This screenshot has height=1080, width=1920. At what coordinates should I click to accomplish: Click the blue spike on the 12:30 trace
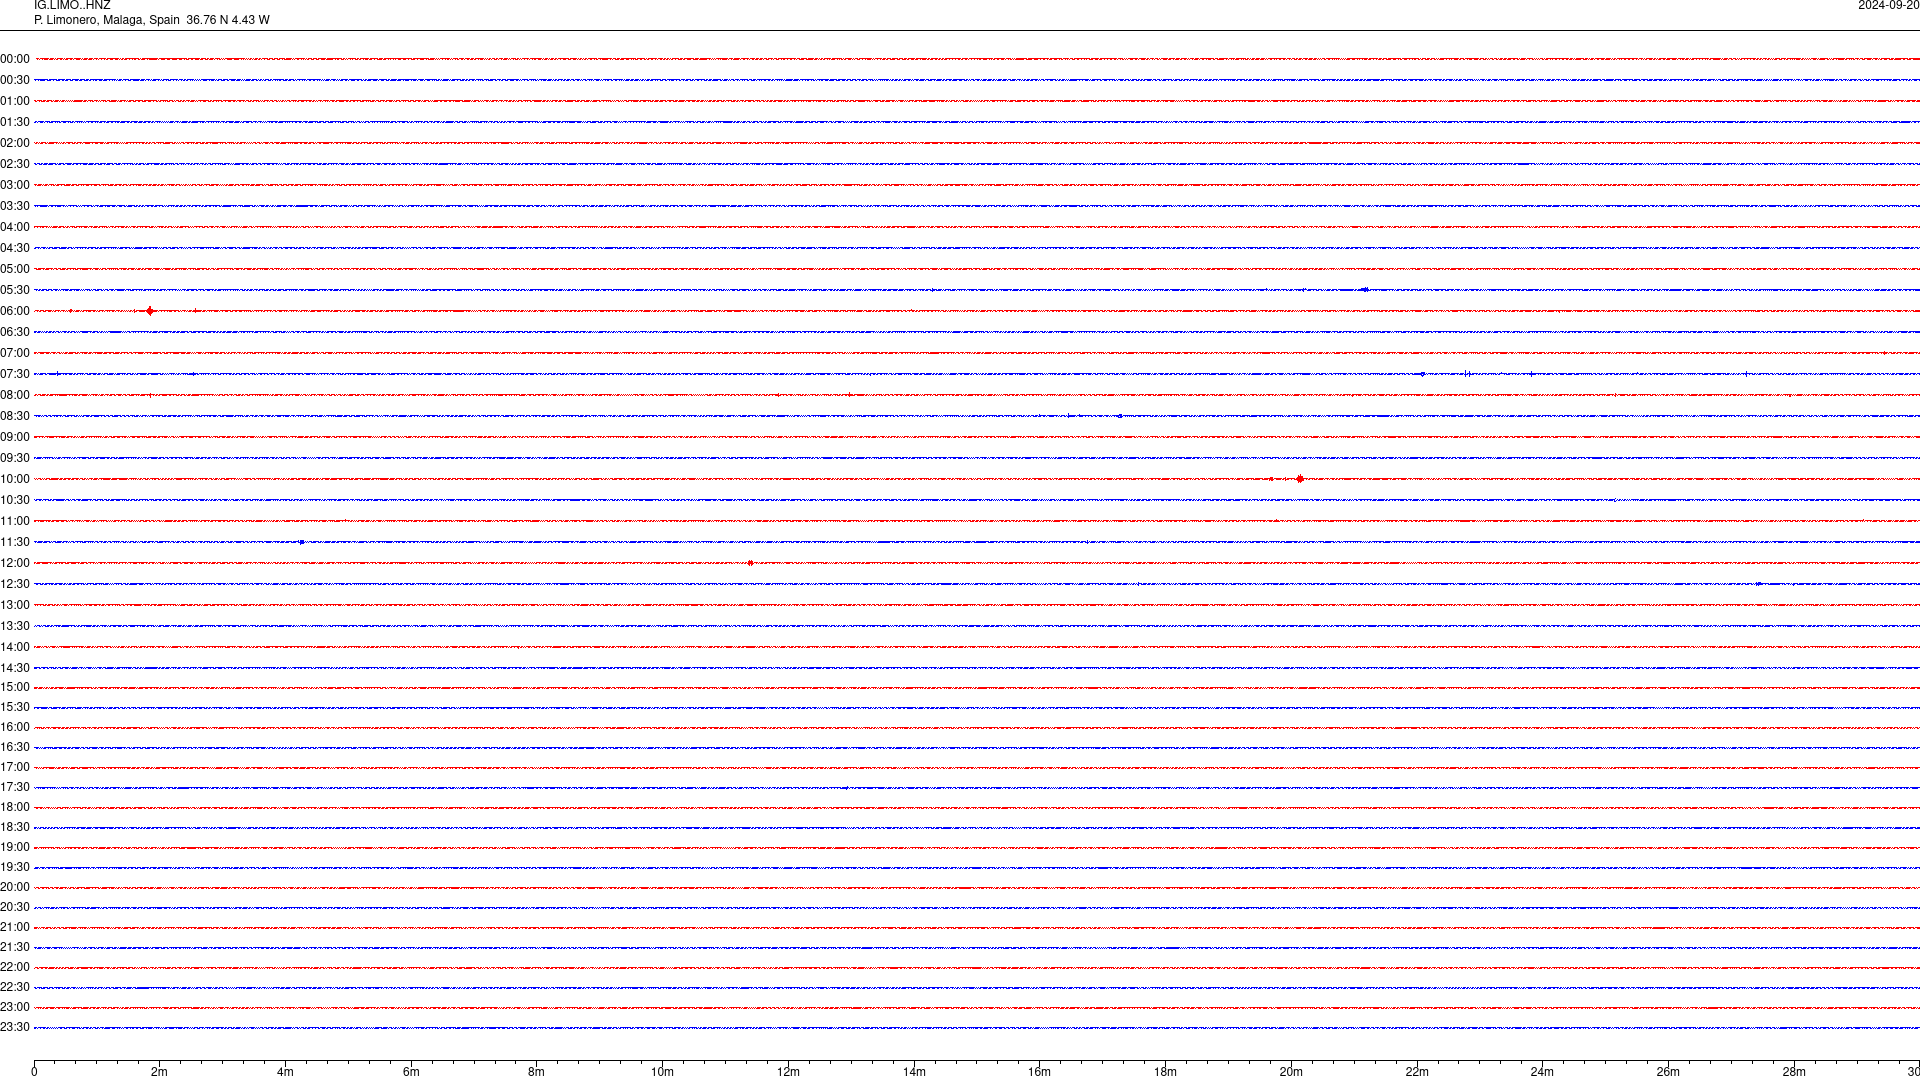1759,584
